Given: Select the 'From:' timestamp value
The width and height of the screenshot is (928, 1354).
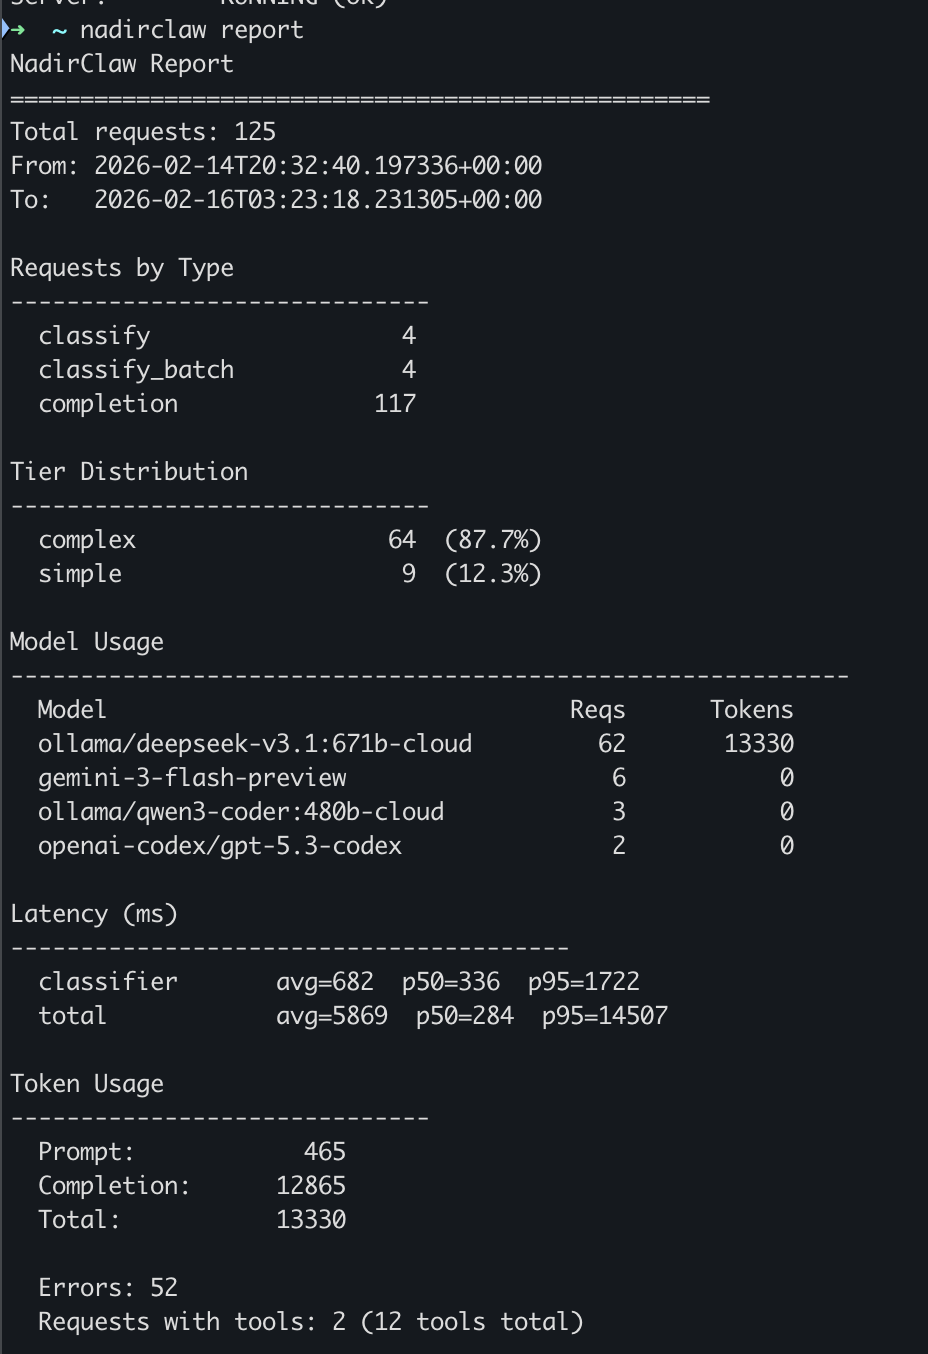Looking at the screenshot, I should (x=318, y=165).
